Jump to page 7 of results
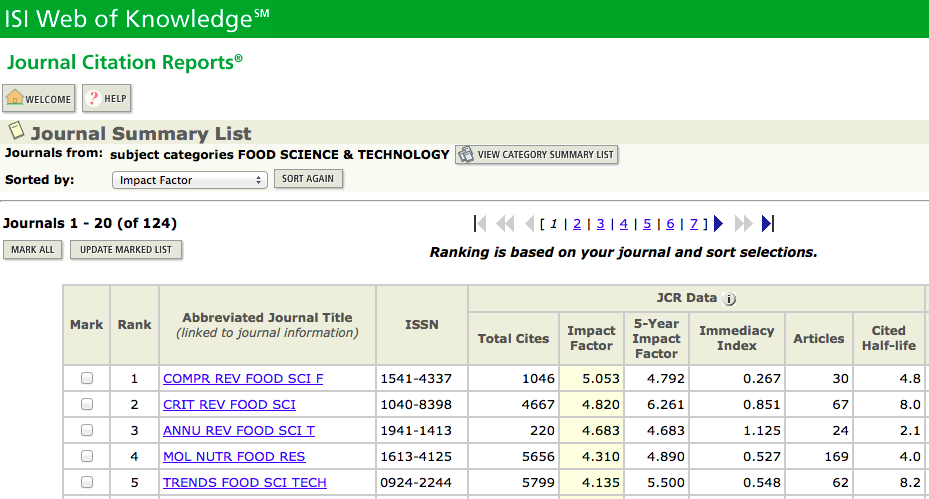The width and height of the screenshot is (929, 499). click(x=693, y=224)
